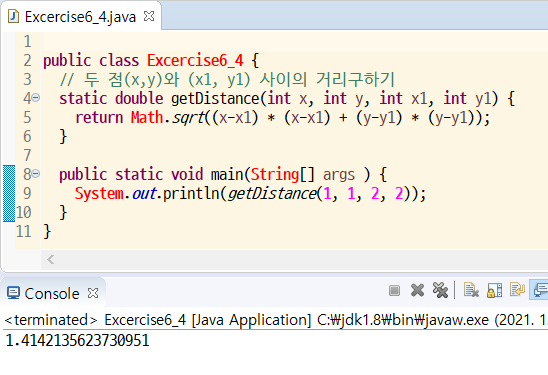Close the Console view

click(x=93, y=293)
